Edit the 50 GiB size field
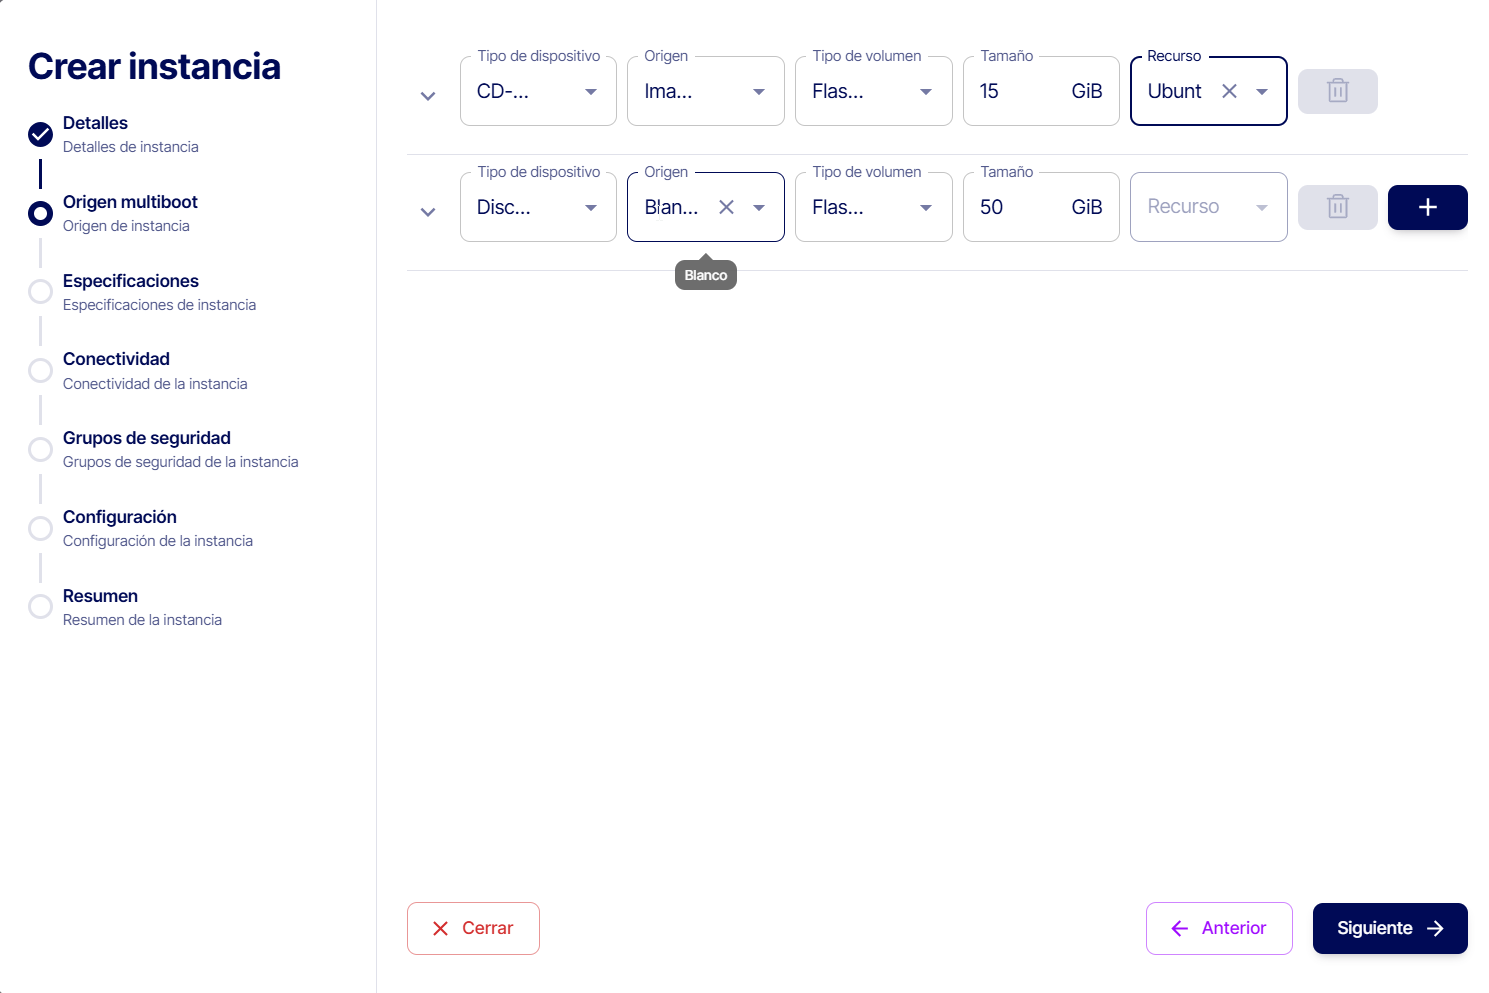The image size is (1489, 993). (1015, 207)
